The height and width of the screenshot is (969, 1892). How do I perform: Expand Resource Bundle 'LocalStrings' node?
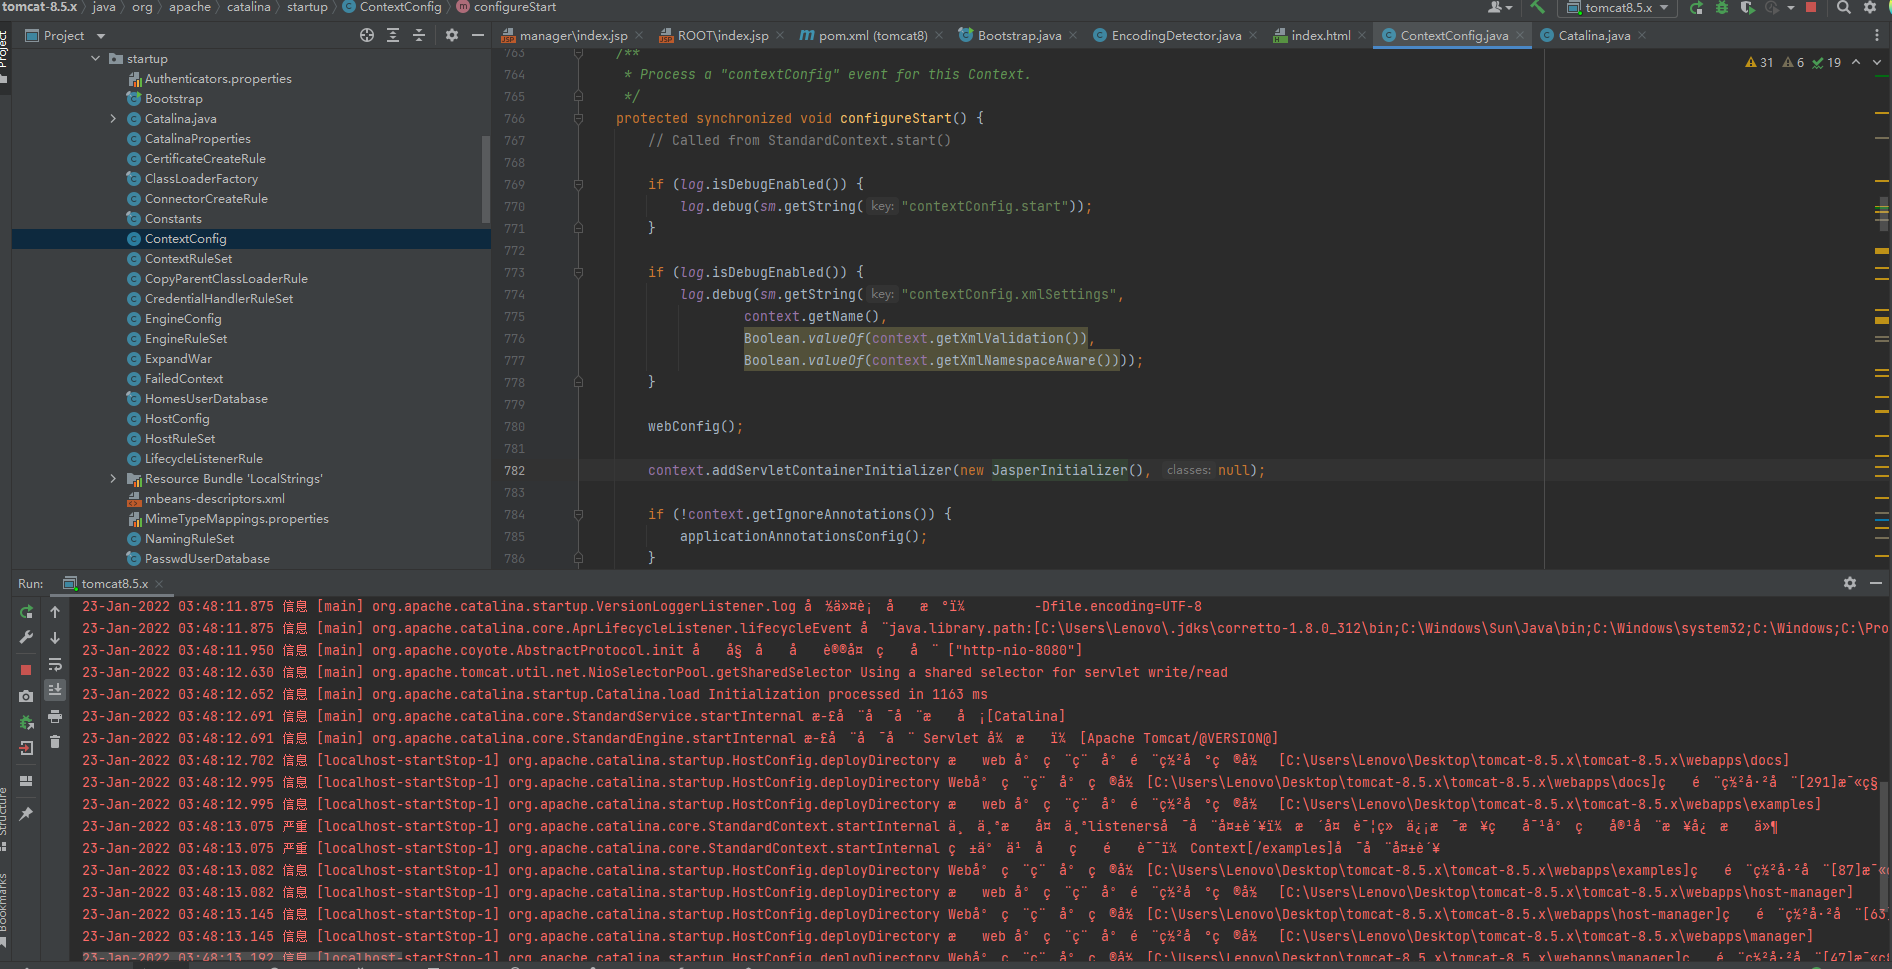pos(113,479)
